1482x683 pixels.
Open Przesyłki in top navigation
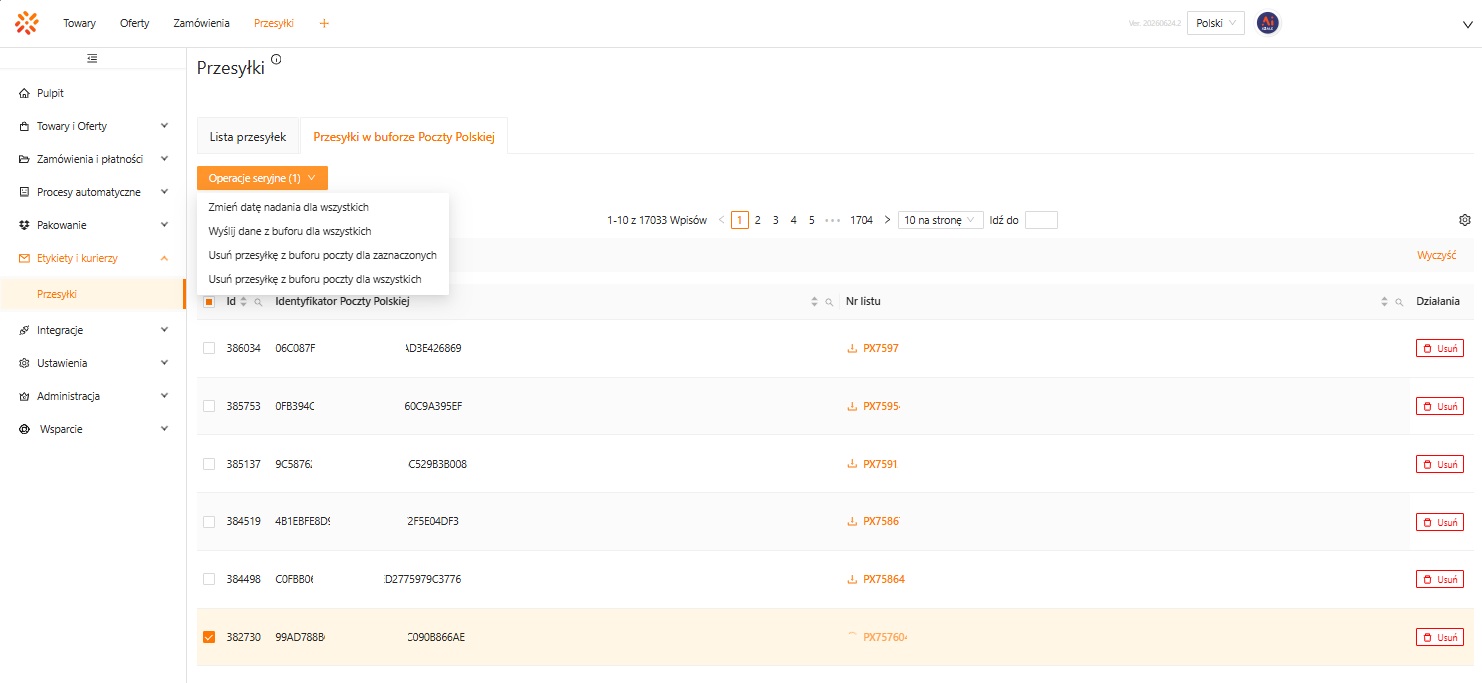coord(274,23)
